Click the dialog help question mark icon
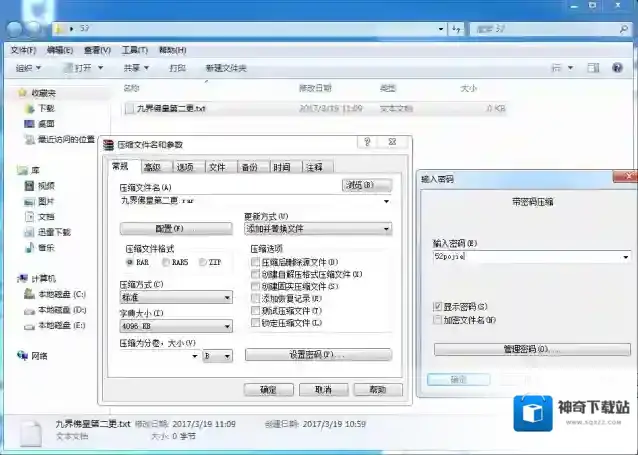The height and width of the screenshot is (455, 638). 368,143
